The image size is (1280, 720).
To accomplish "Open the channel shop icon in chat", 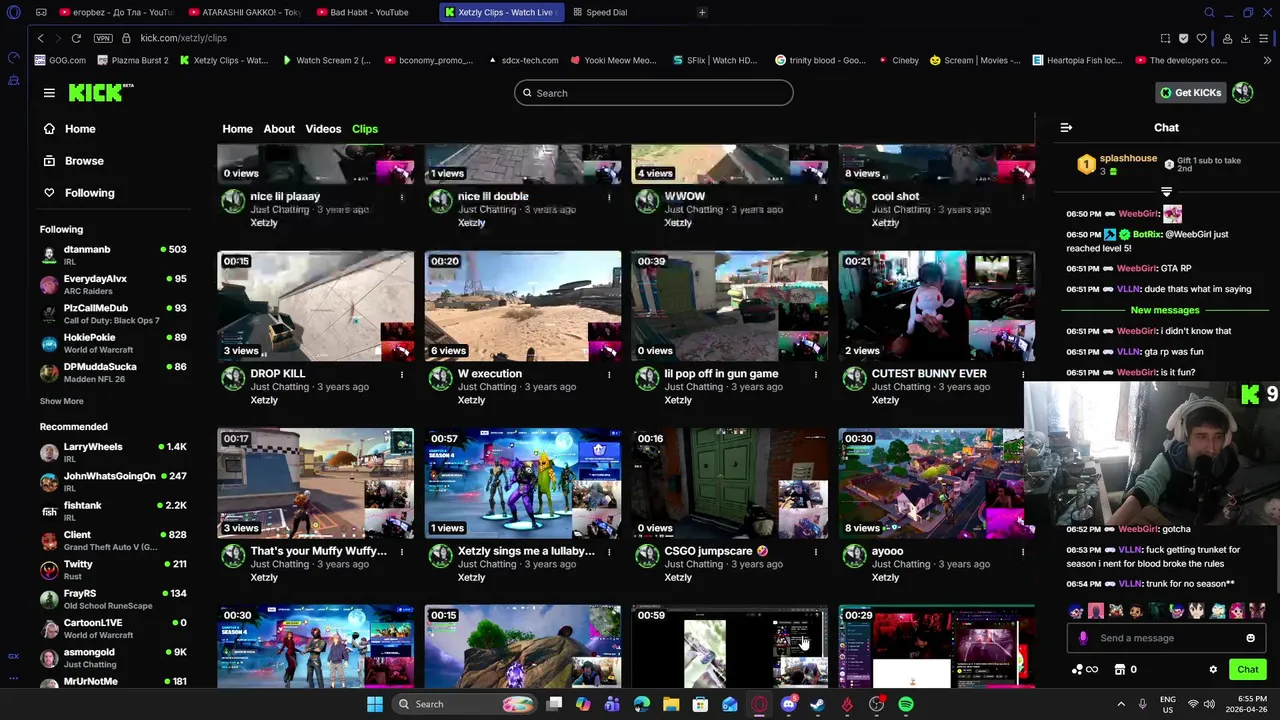I will click(x=1120, y=670).
